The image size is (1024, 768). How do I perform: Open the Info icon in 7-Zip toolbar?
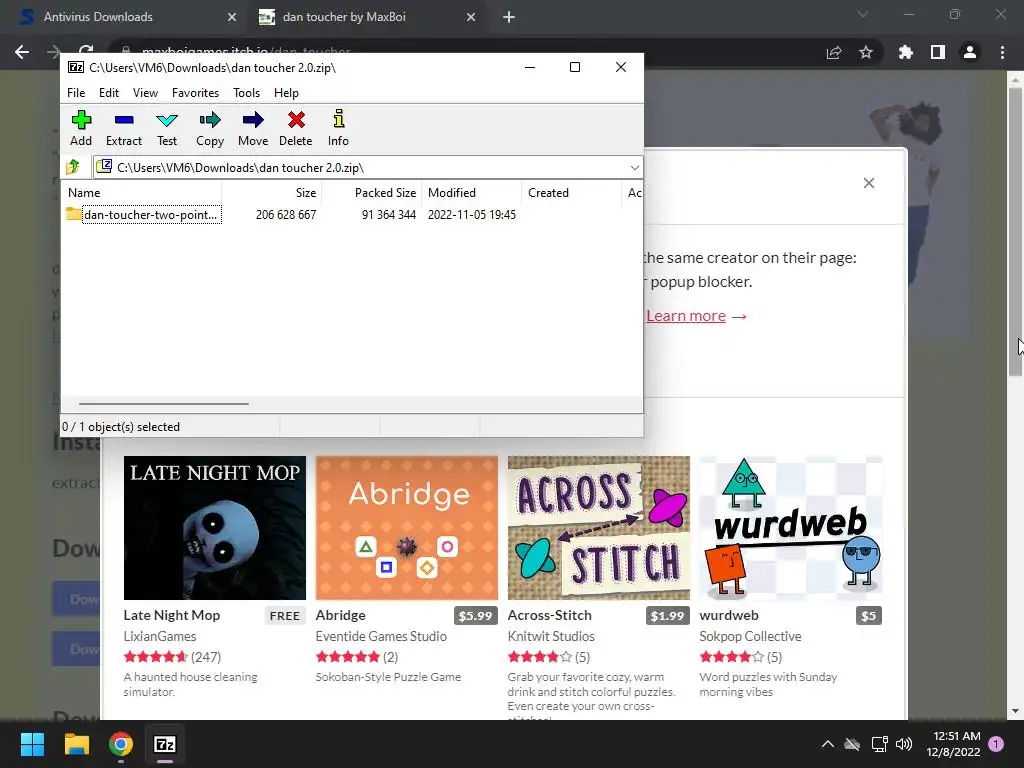point(338,128)
